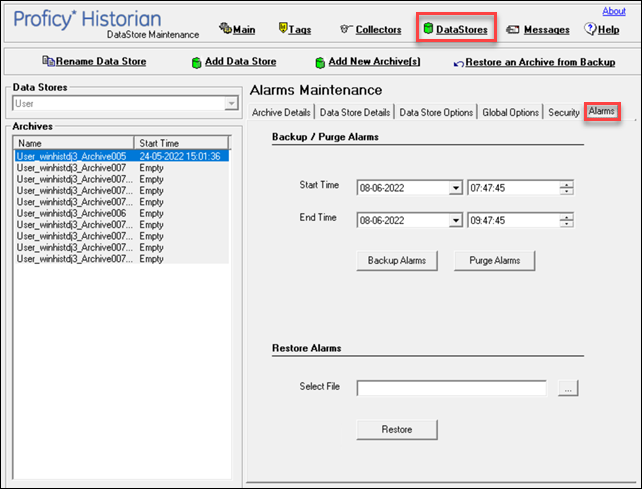This screenshot has height=489, width=642.
Task: Click the 24-05-2022 15:01:36 start time cell
Action: pyautogui.click(x=180, y=156)
